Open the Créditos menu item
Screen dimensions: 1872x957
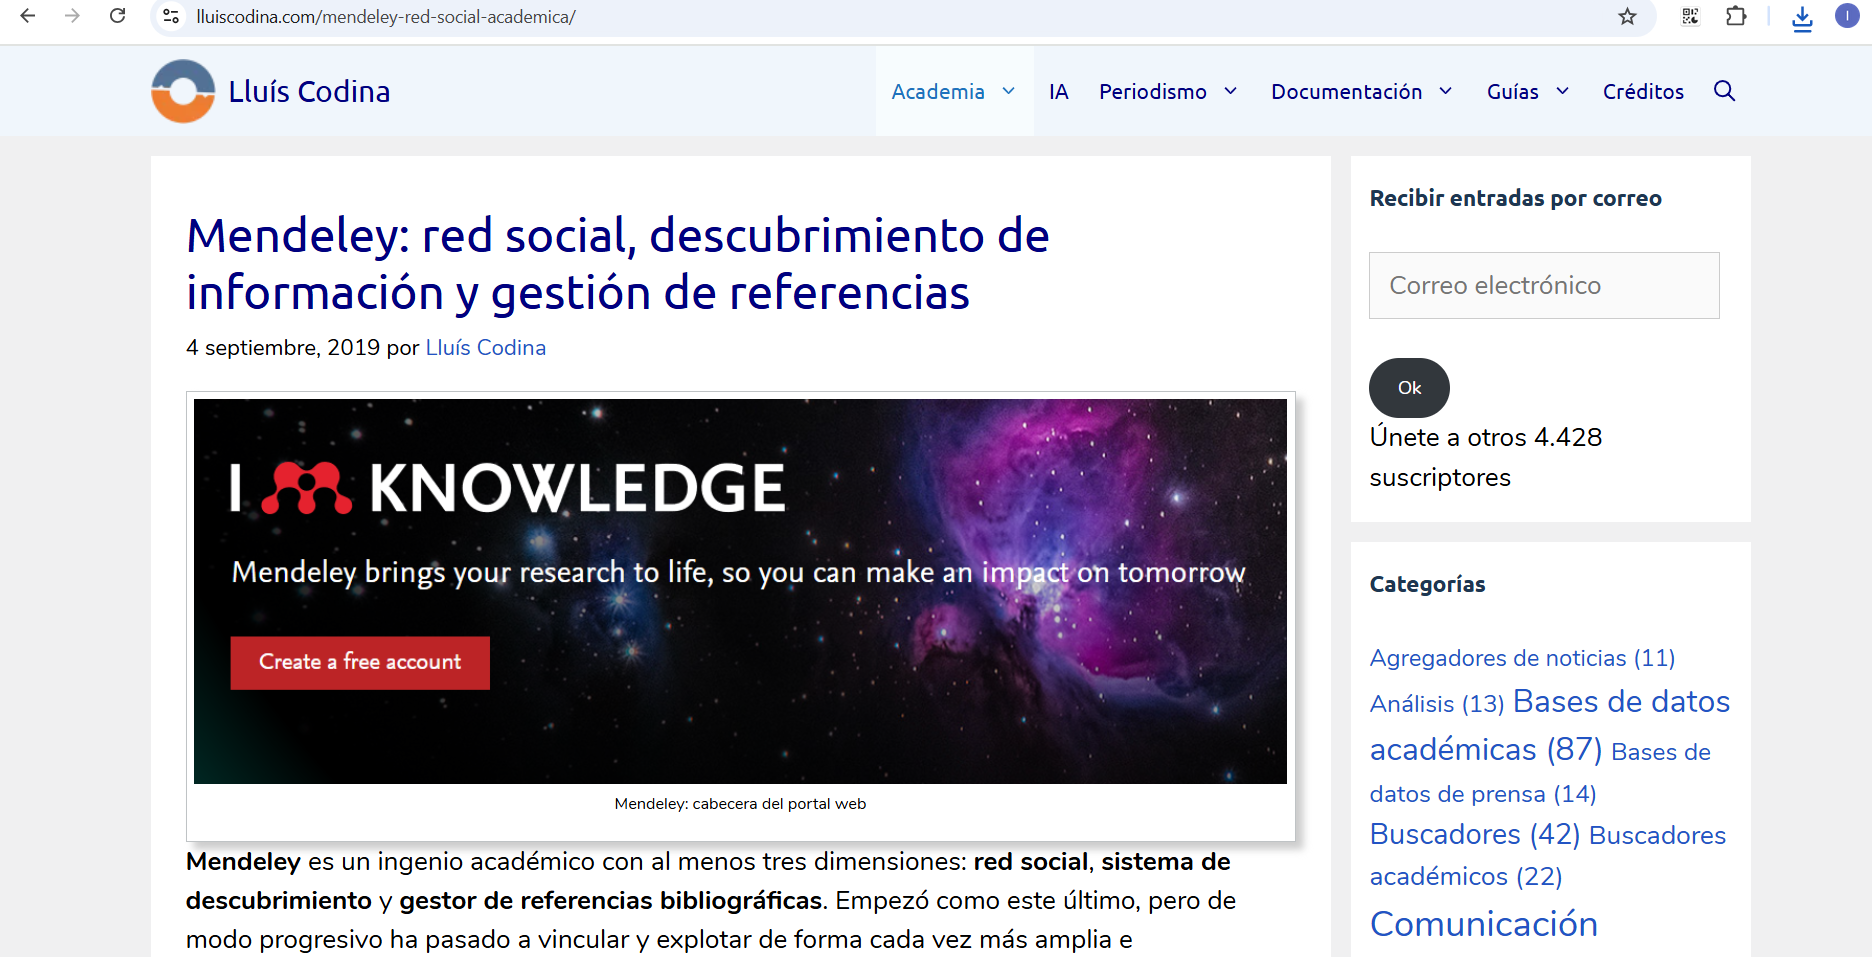1643,91
